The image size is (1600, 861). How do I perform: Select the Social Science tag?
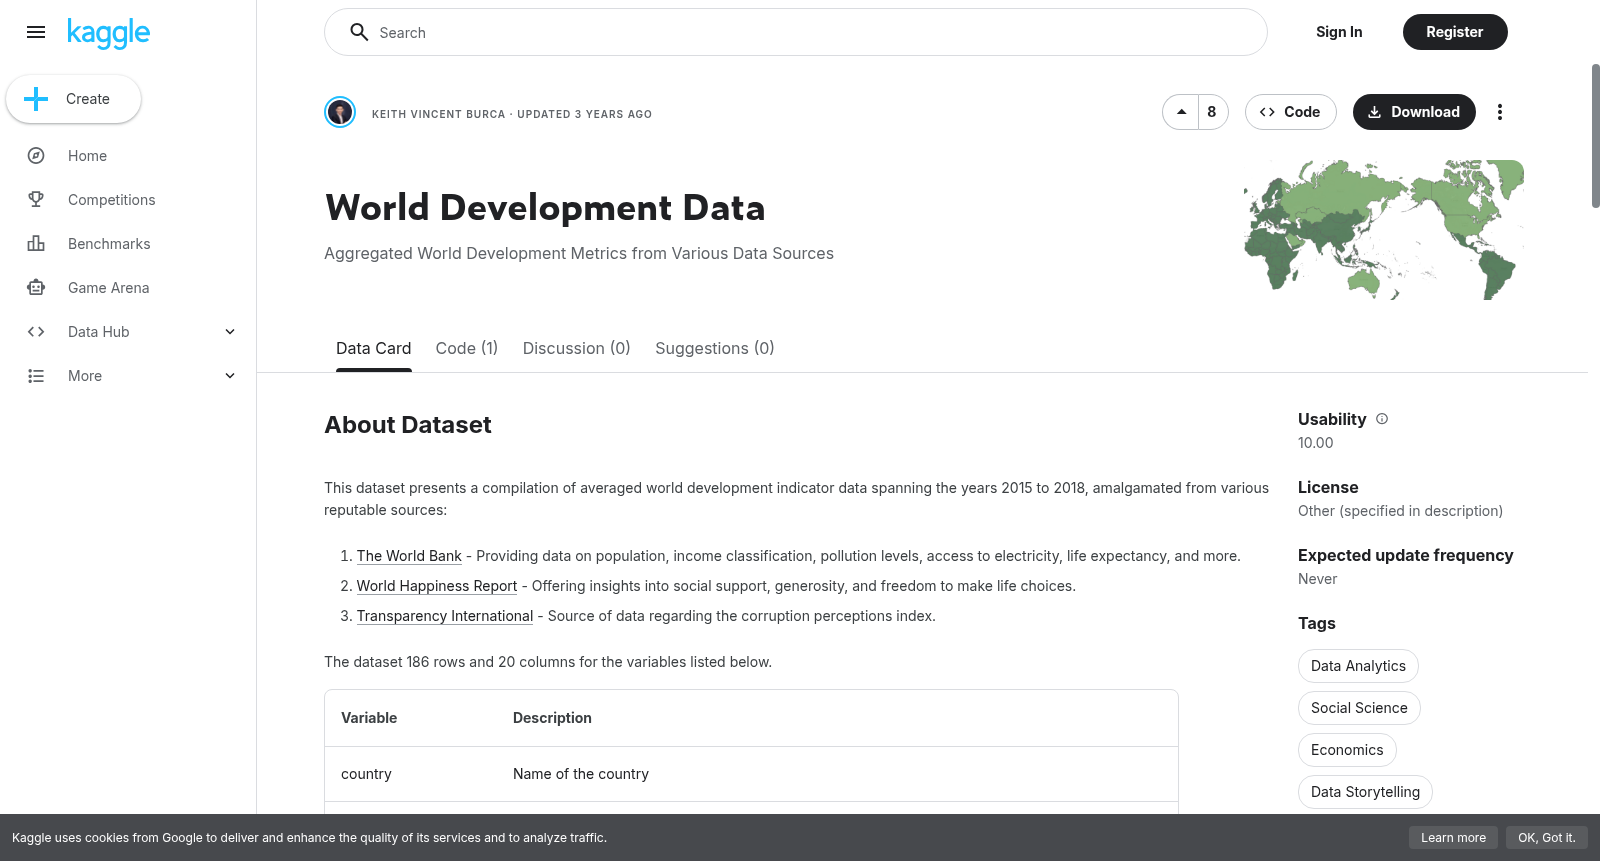coord(1359,708)
